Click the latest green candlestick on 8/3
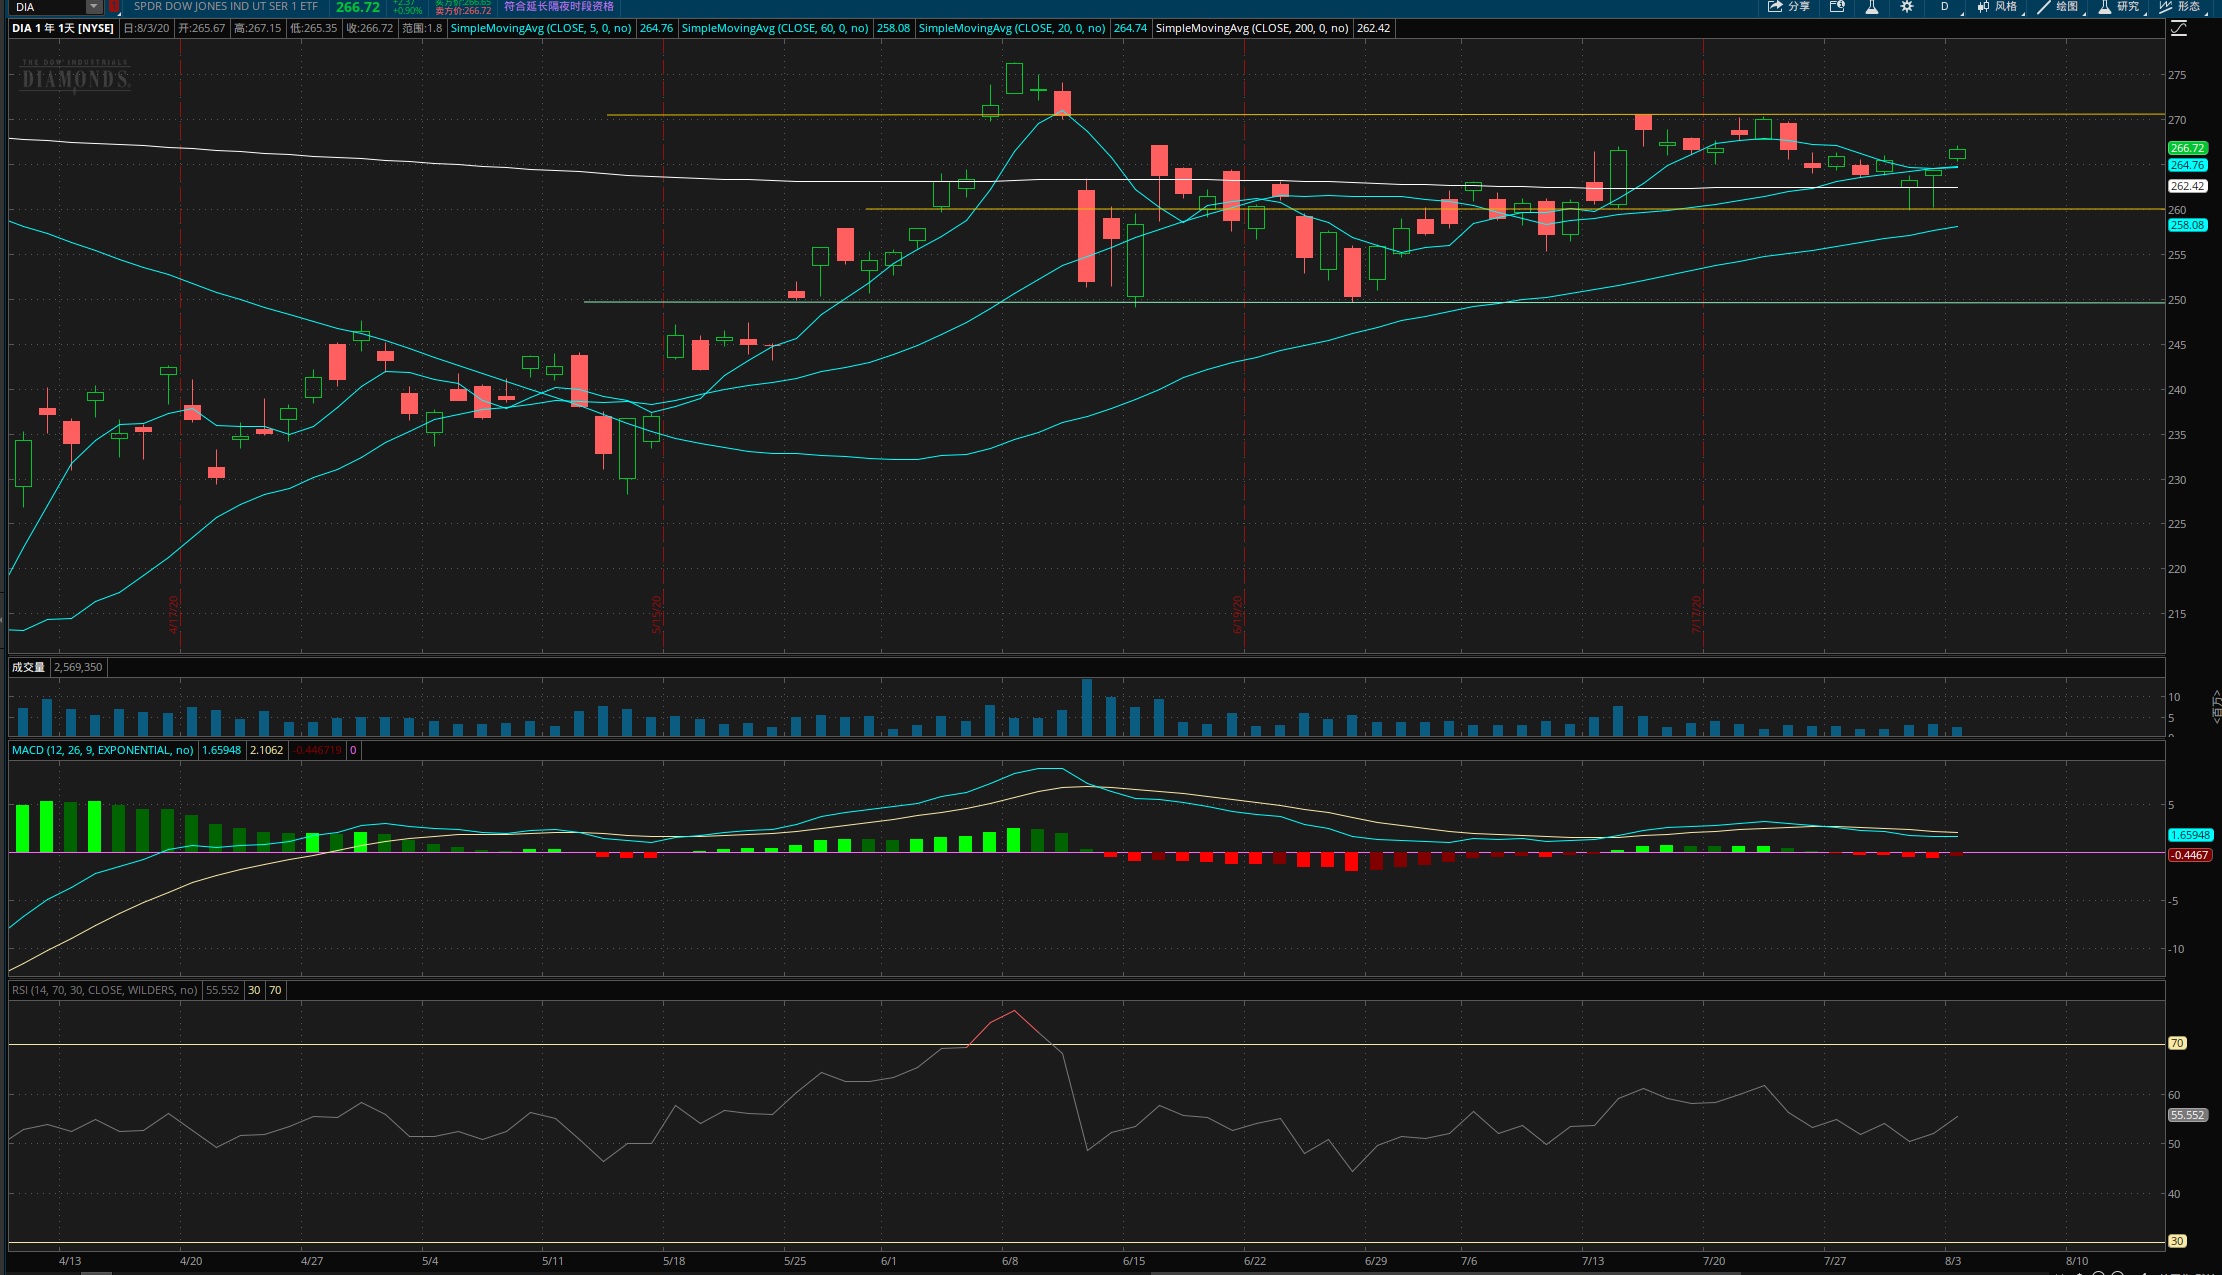The image size is (2222, 1275). pyautogui.click(x=1957, y=154)
